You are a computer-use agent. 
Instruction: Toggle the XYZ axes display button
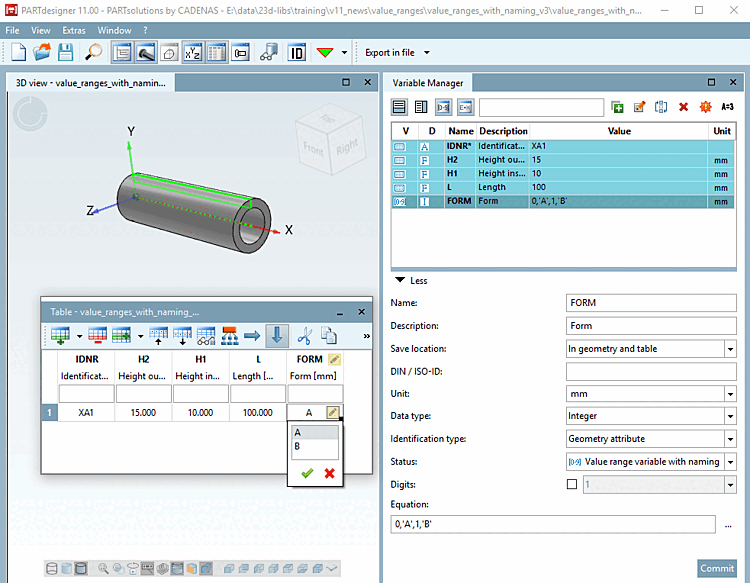coord(194,52)
